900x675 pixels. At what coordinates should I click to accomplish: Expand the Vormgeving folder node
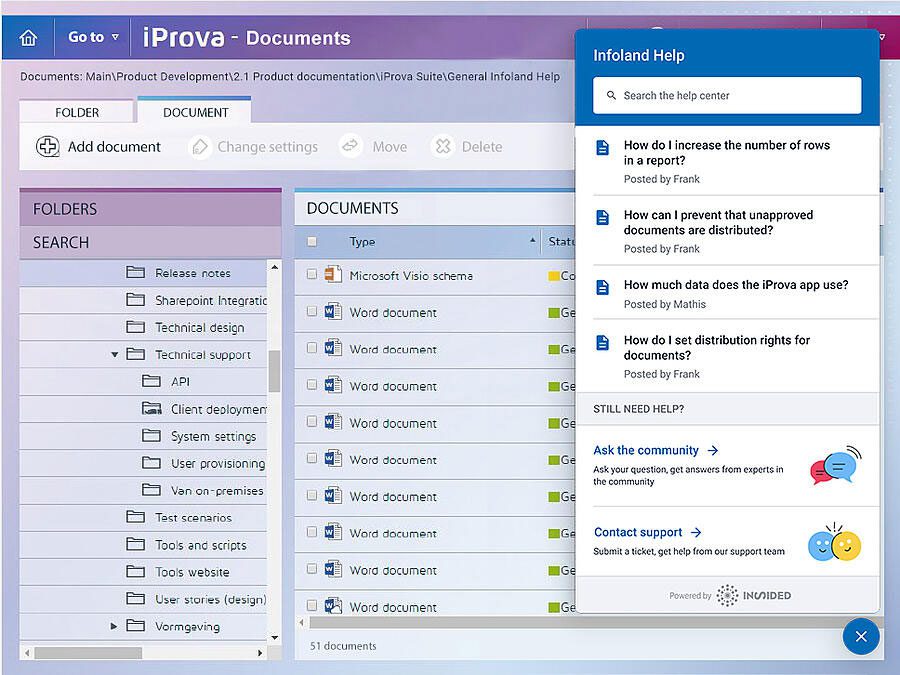coord(115,627)
